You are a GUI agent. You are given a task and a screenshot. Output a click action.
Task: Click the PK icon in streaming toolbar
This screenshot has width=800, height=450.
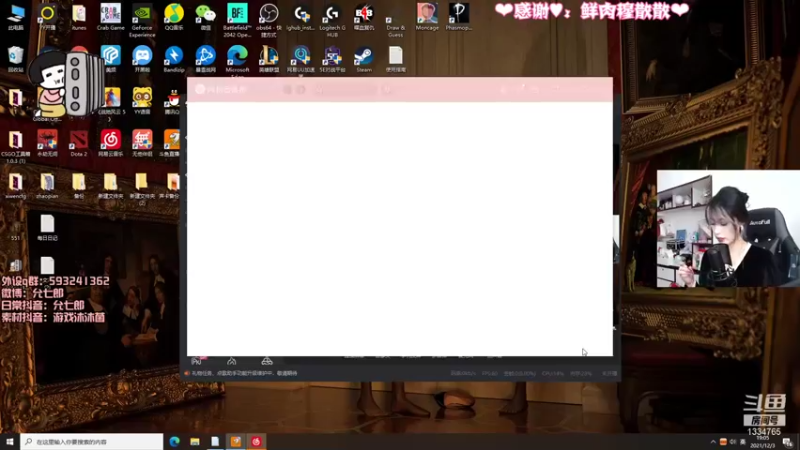click(197, 361)
